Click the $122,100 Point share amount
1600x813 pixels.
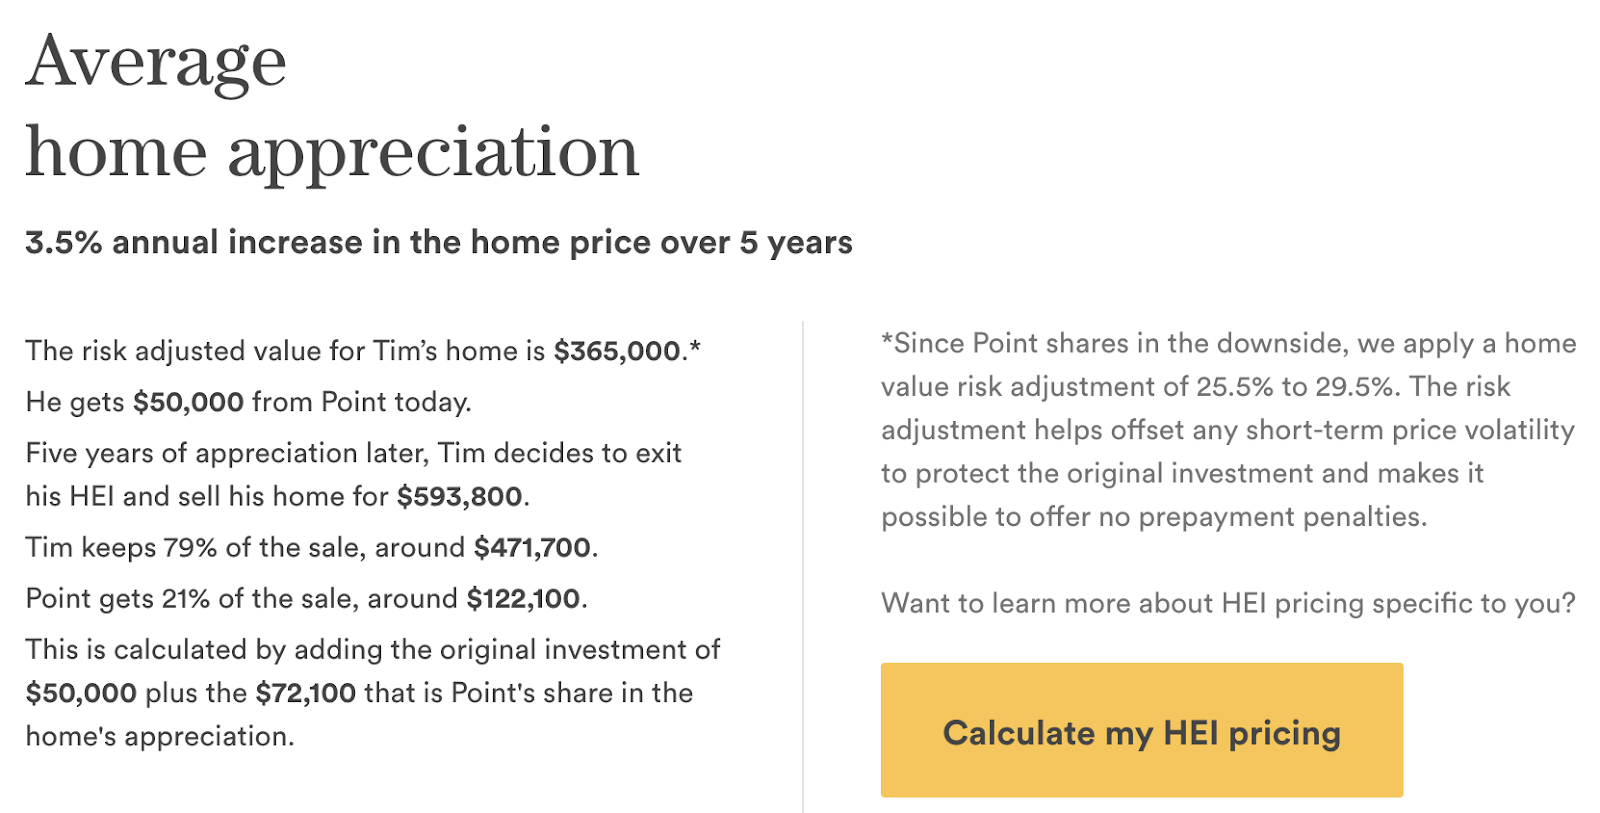pos(523,598)
